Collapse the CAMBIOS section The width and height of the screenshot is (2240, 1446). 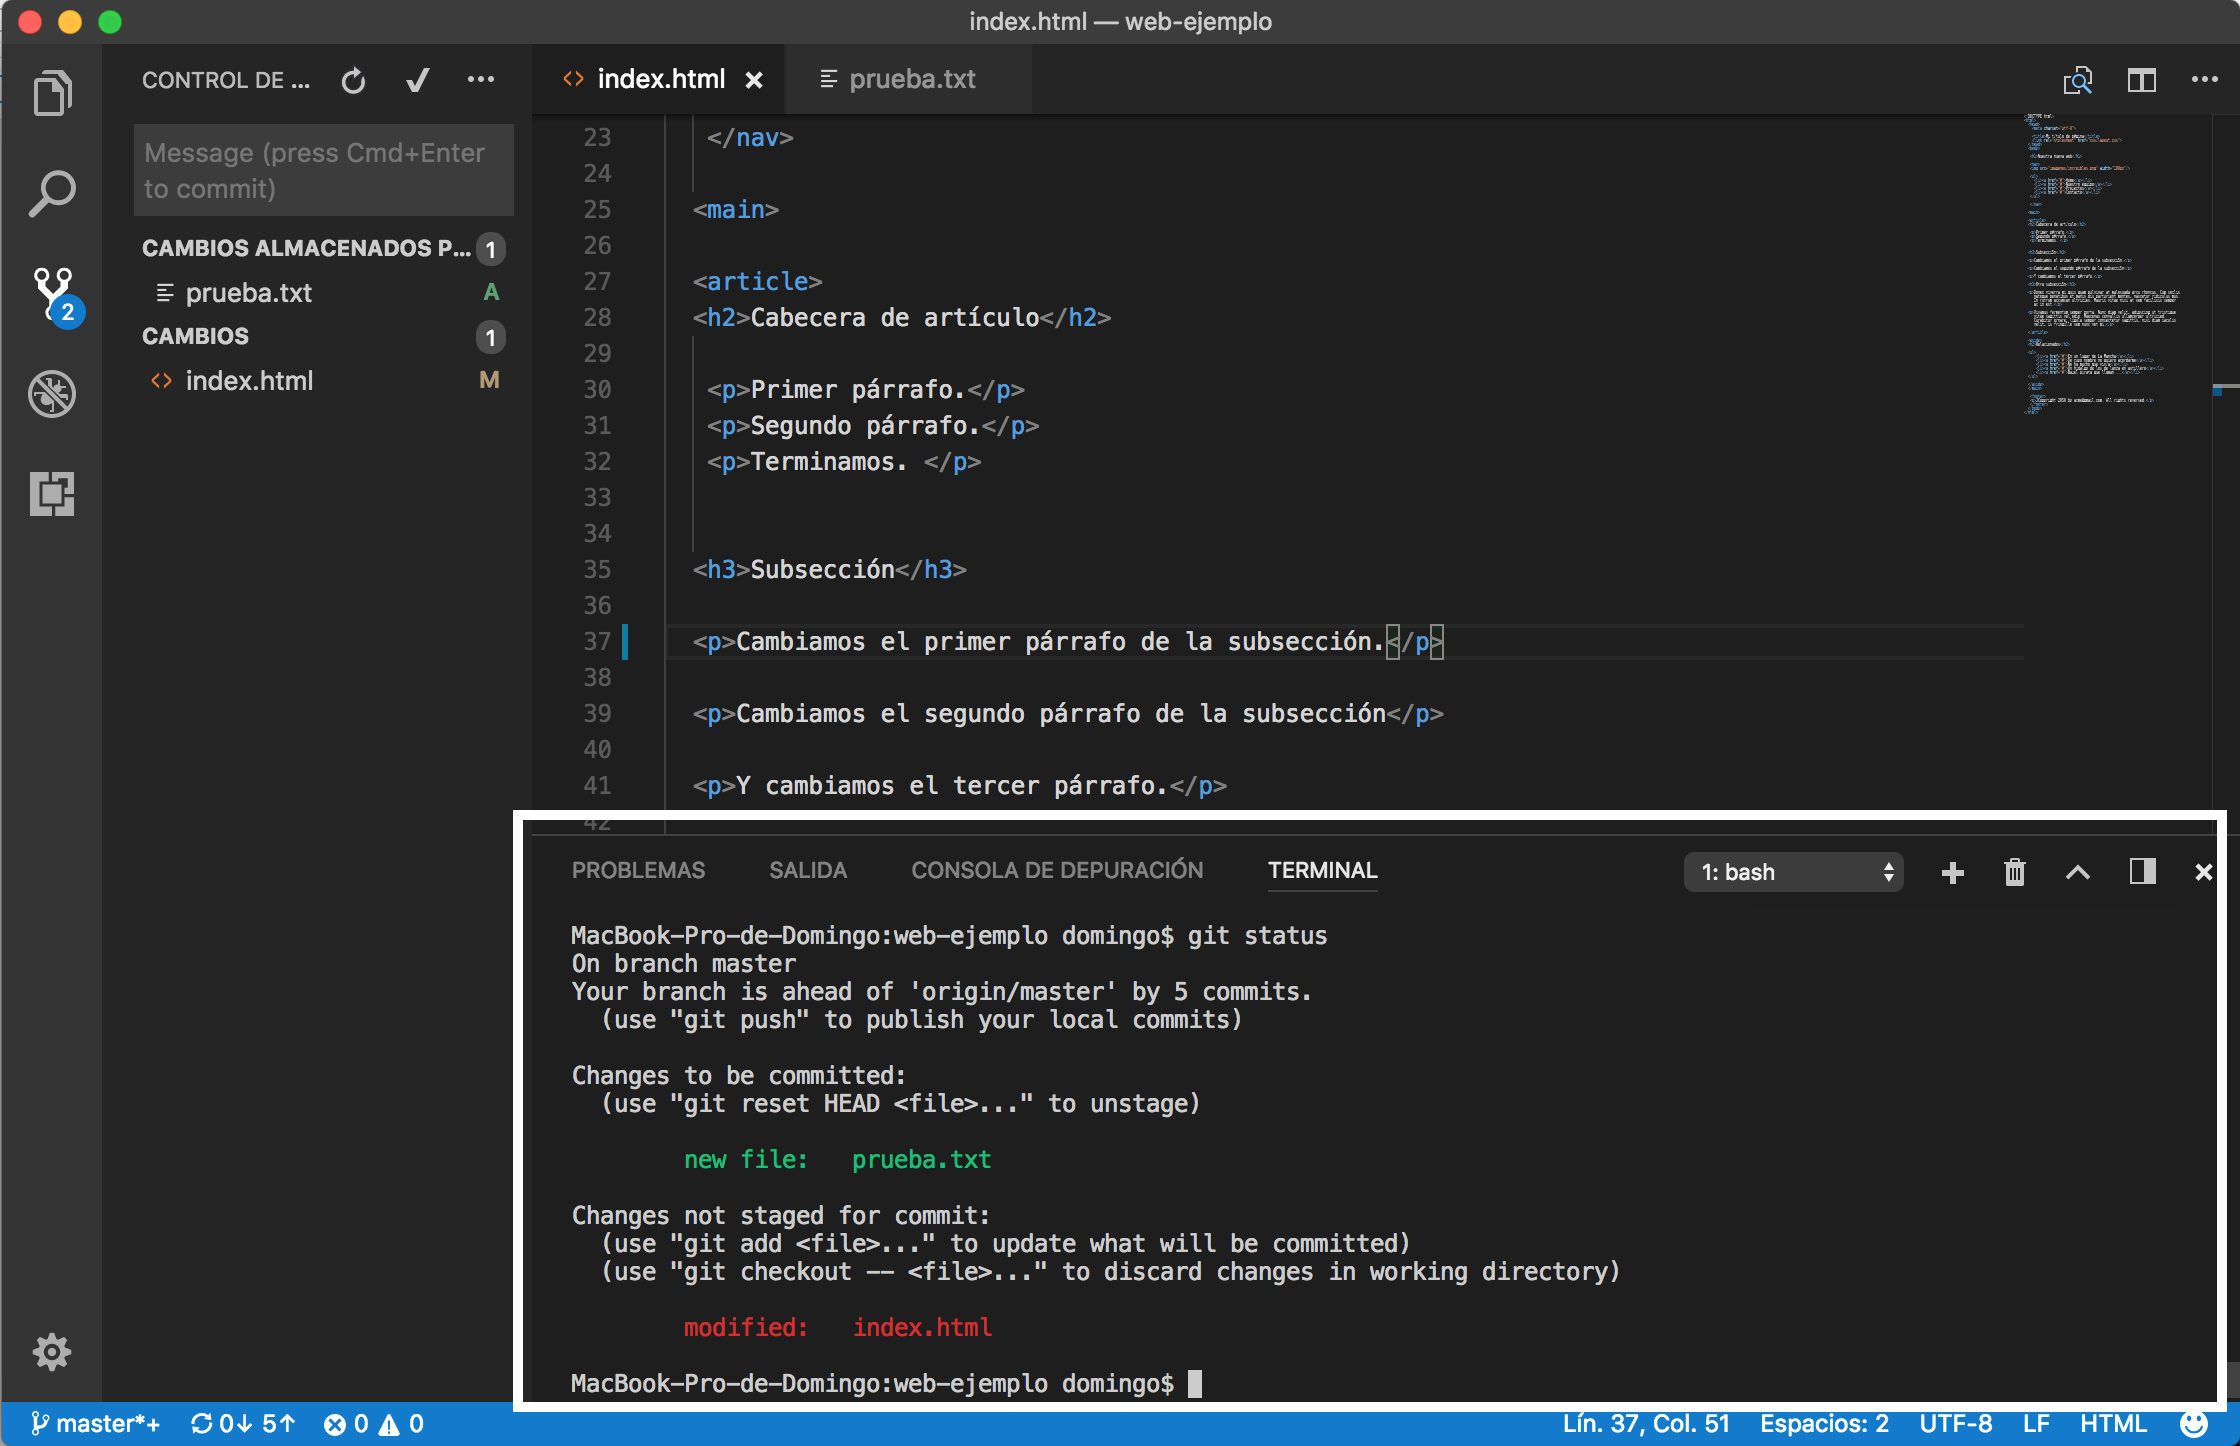pyautogui.click(x=195, y=336)
